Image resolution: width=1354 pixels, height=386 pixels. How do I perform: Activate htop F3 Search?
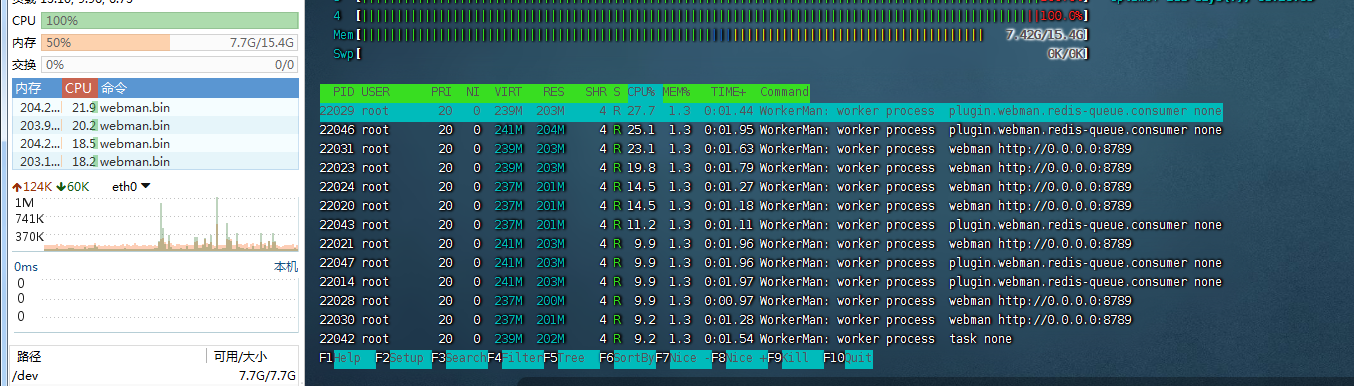click(x=459, y=358)
